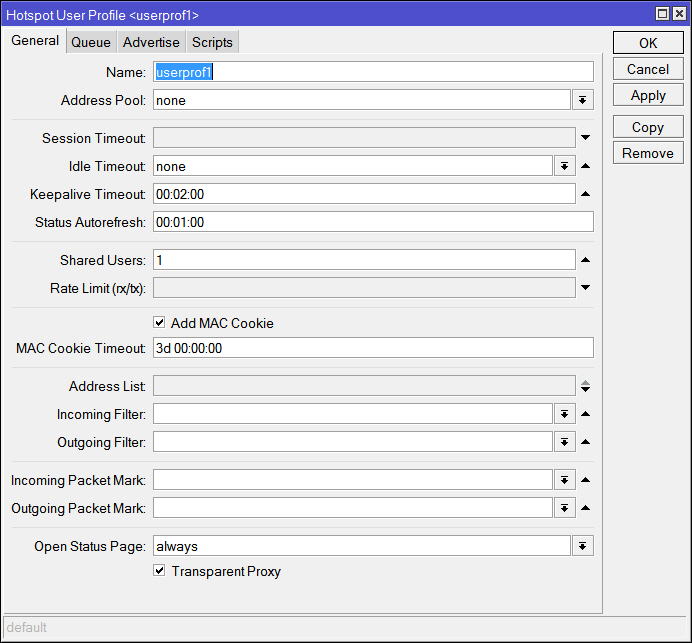Click the MAC Cookie Timeout input field
This screenshot has height=643, width=692.
click(x=372, y=348)
